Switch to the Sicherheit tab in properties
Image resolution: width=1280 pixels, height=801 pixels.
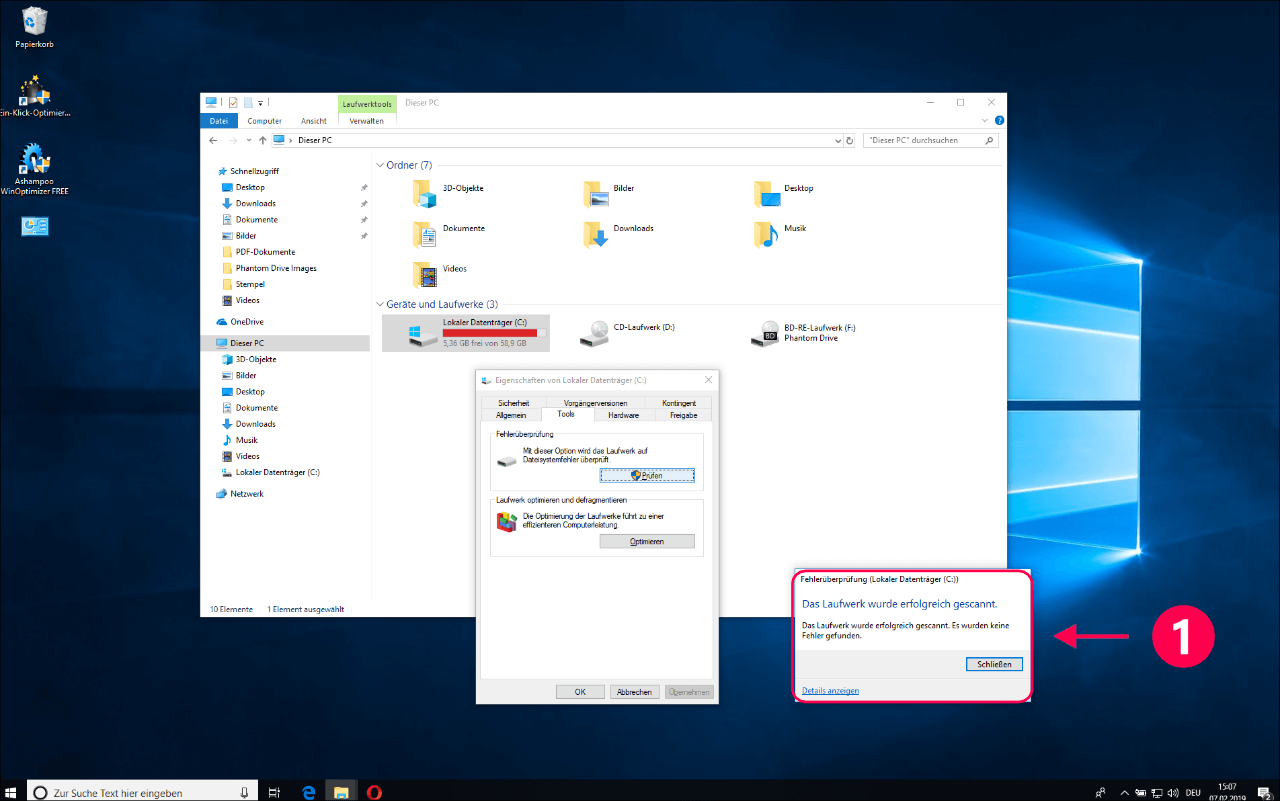point(512,403)
